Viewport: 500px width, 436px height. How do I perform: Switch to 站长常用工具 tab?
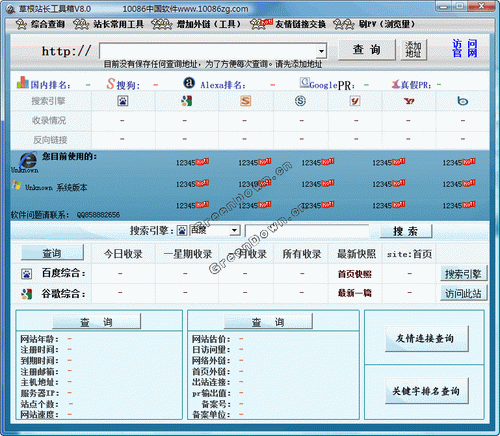108,24
